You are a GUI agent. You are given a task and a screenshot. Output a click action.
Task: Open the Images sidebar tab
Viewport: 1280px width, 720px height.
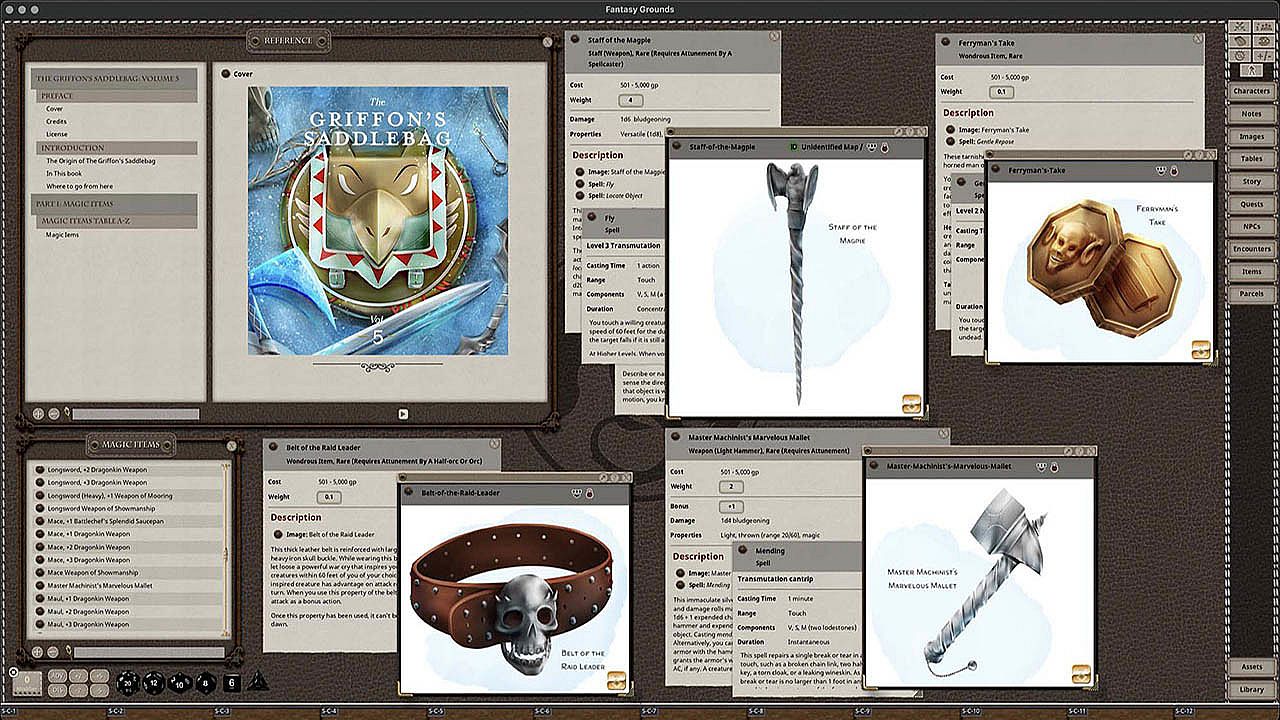[x=1251, y=136]
